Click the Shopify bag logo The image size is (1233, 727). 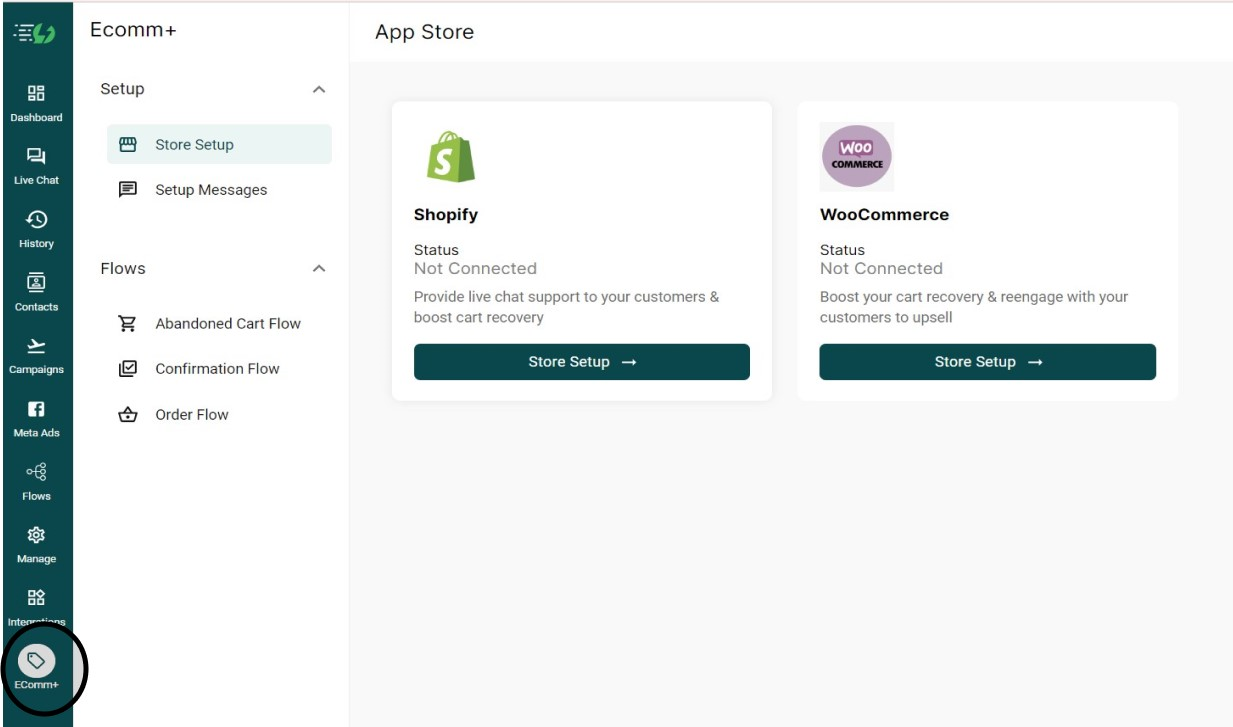click(451, 157)
